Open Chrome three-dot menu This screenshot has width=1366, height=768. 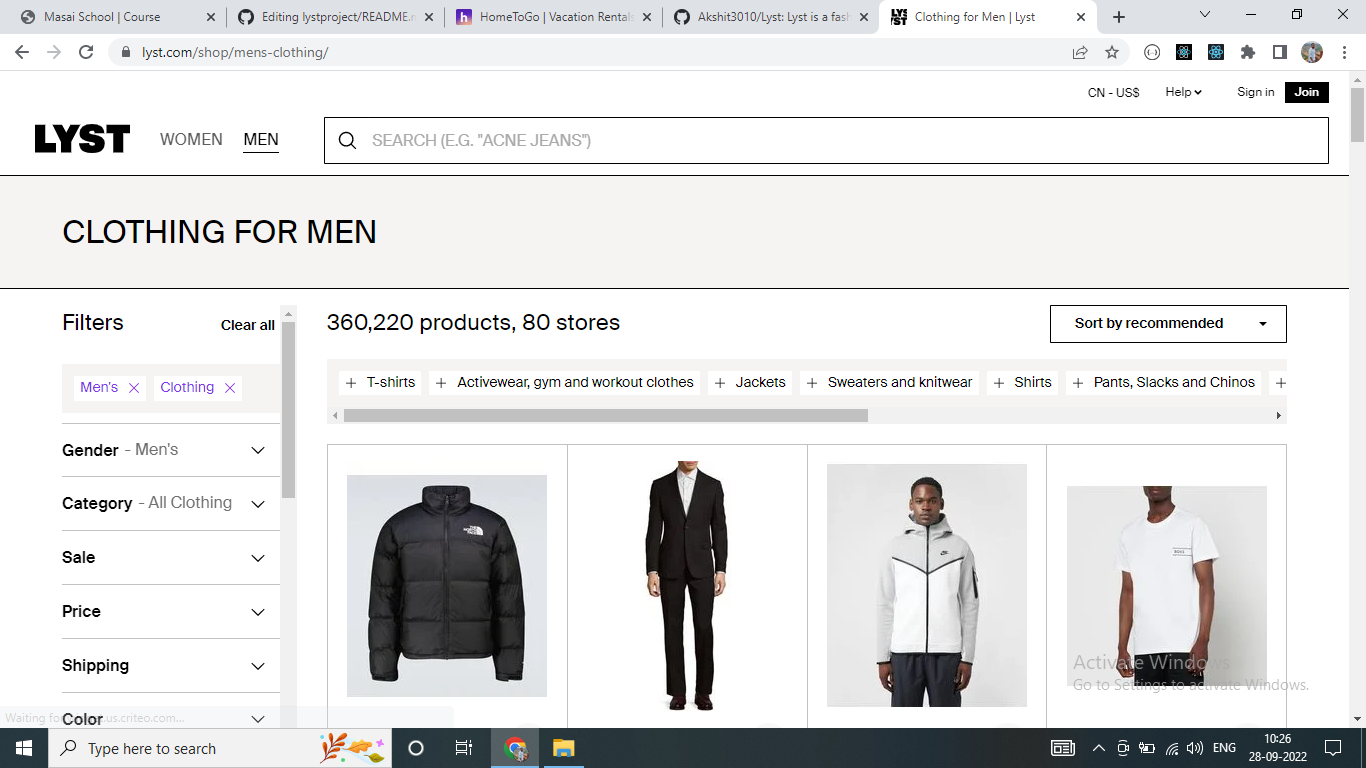[x=1345, y=52]
